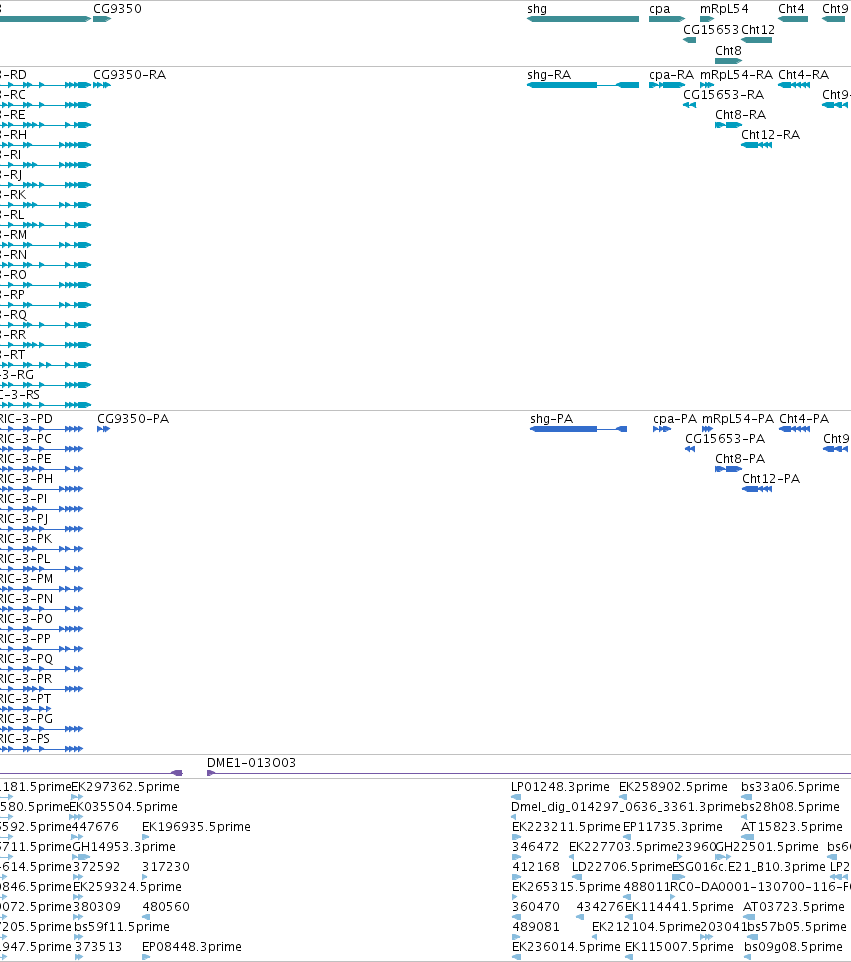Click the CG15653-PA protein label

725,439
